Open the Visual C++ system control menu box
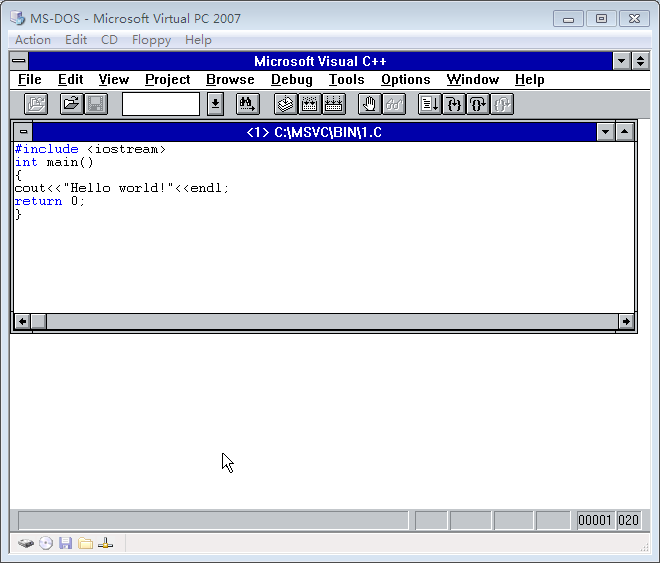660x563 pixels. pyautogui.click(x=19, y=61)
